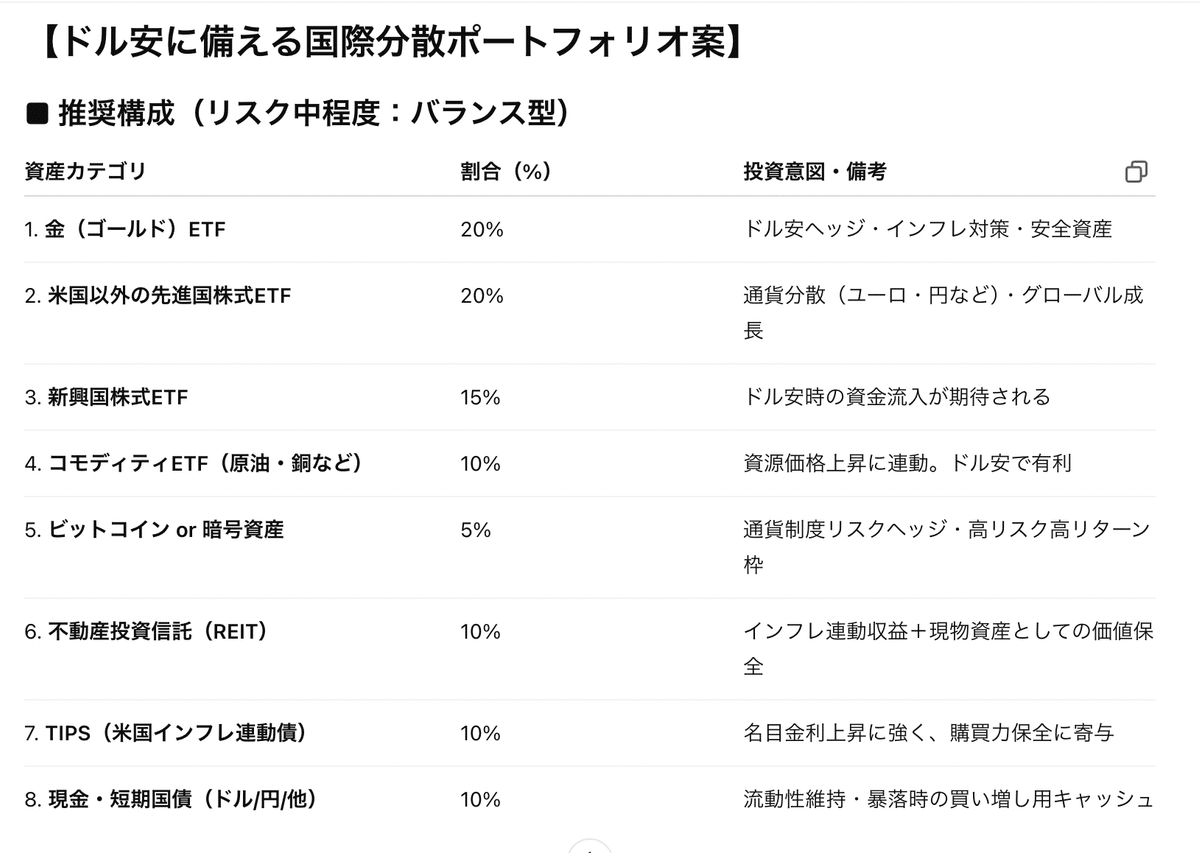Click the 割合（%） column header
The image size is (1200, 853).
click(x=506, y=171)
